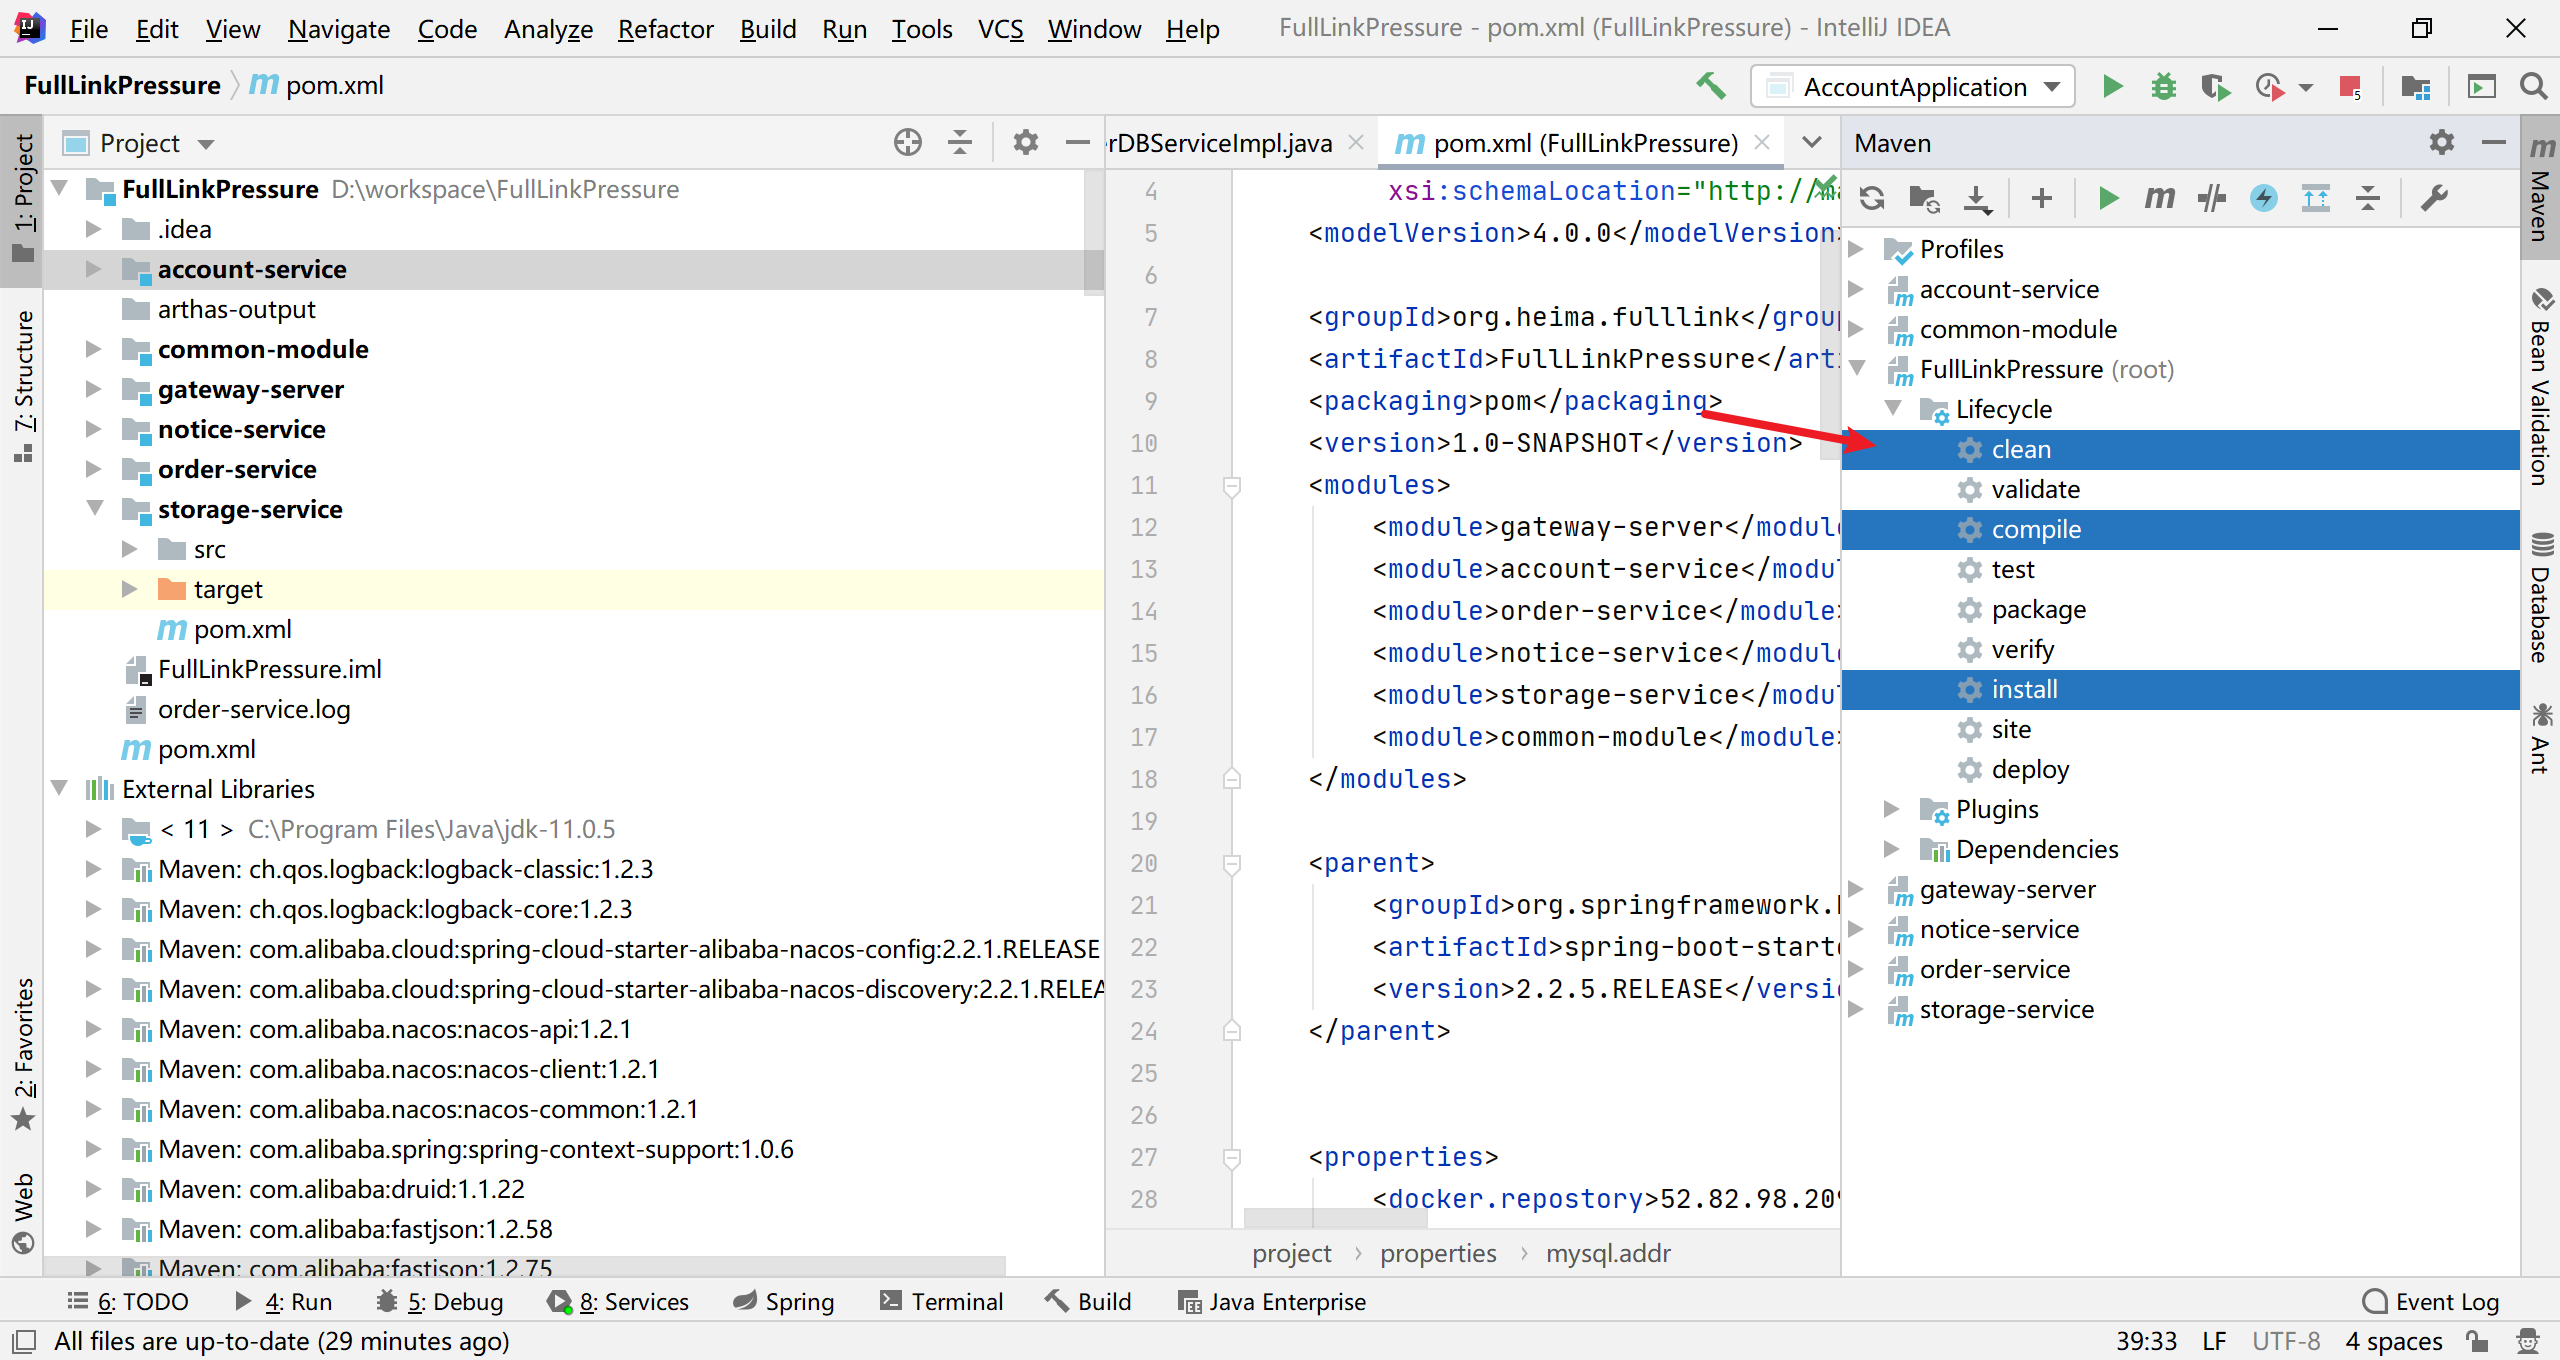Open the Database side tool window

point(2541,598)
